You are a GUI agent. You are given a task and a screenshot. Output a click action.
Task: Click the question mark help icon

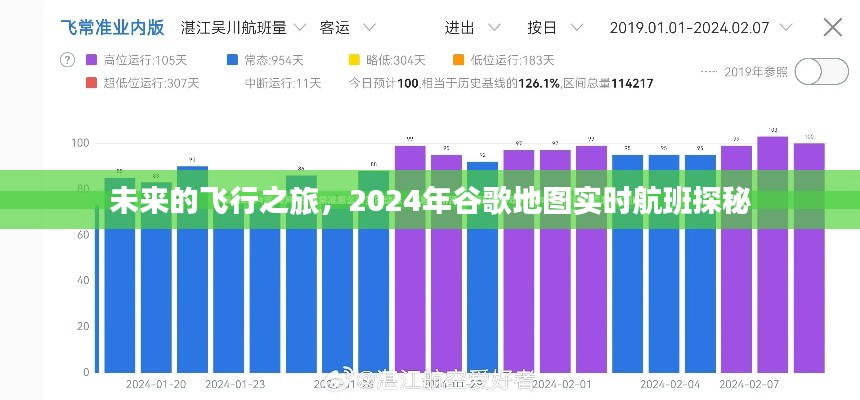[67, 60]
